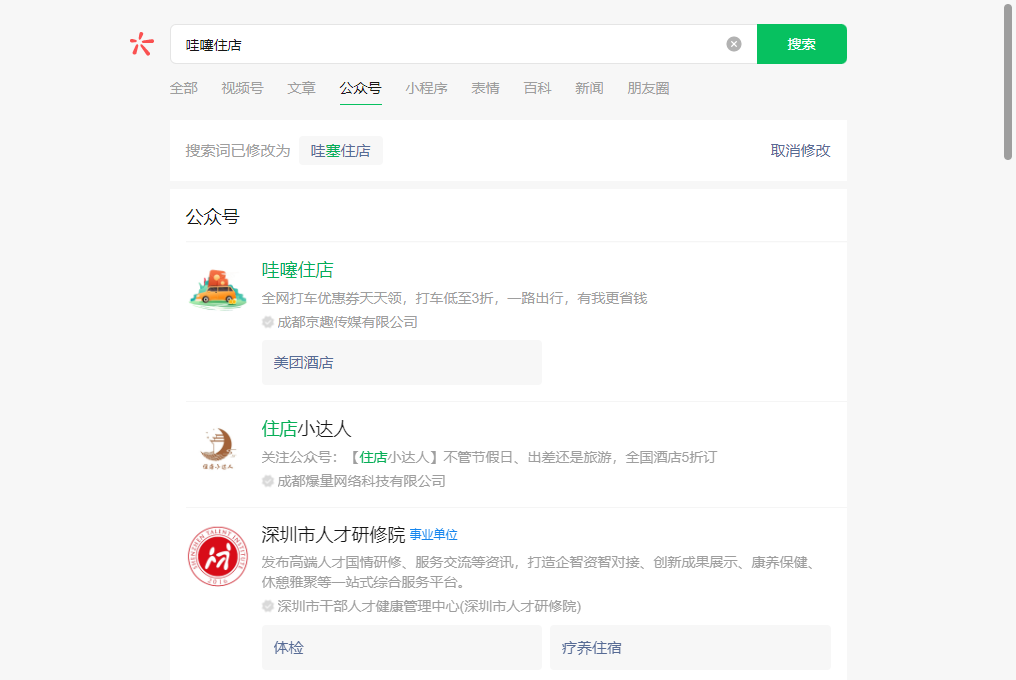This screenshot has width=1016, height=680.
Task: Click the 成都爆量网络科技有限公司 verified badge icon
Action: 268,481
